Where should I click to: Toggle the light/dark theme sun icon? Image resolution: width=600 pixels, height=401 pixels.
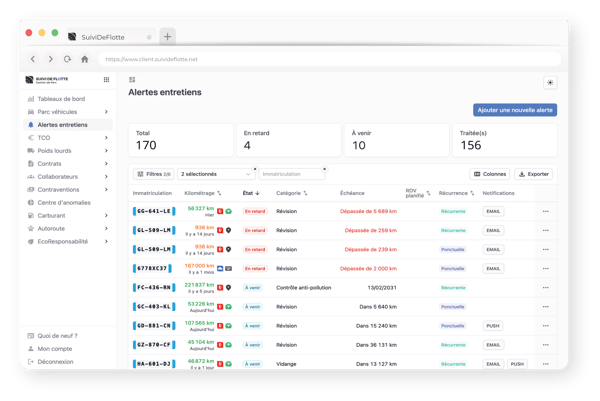[x=549, y=82]
